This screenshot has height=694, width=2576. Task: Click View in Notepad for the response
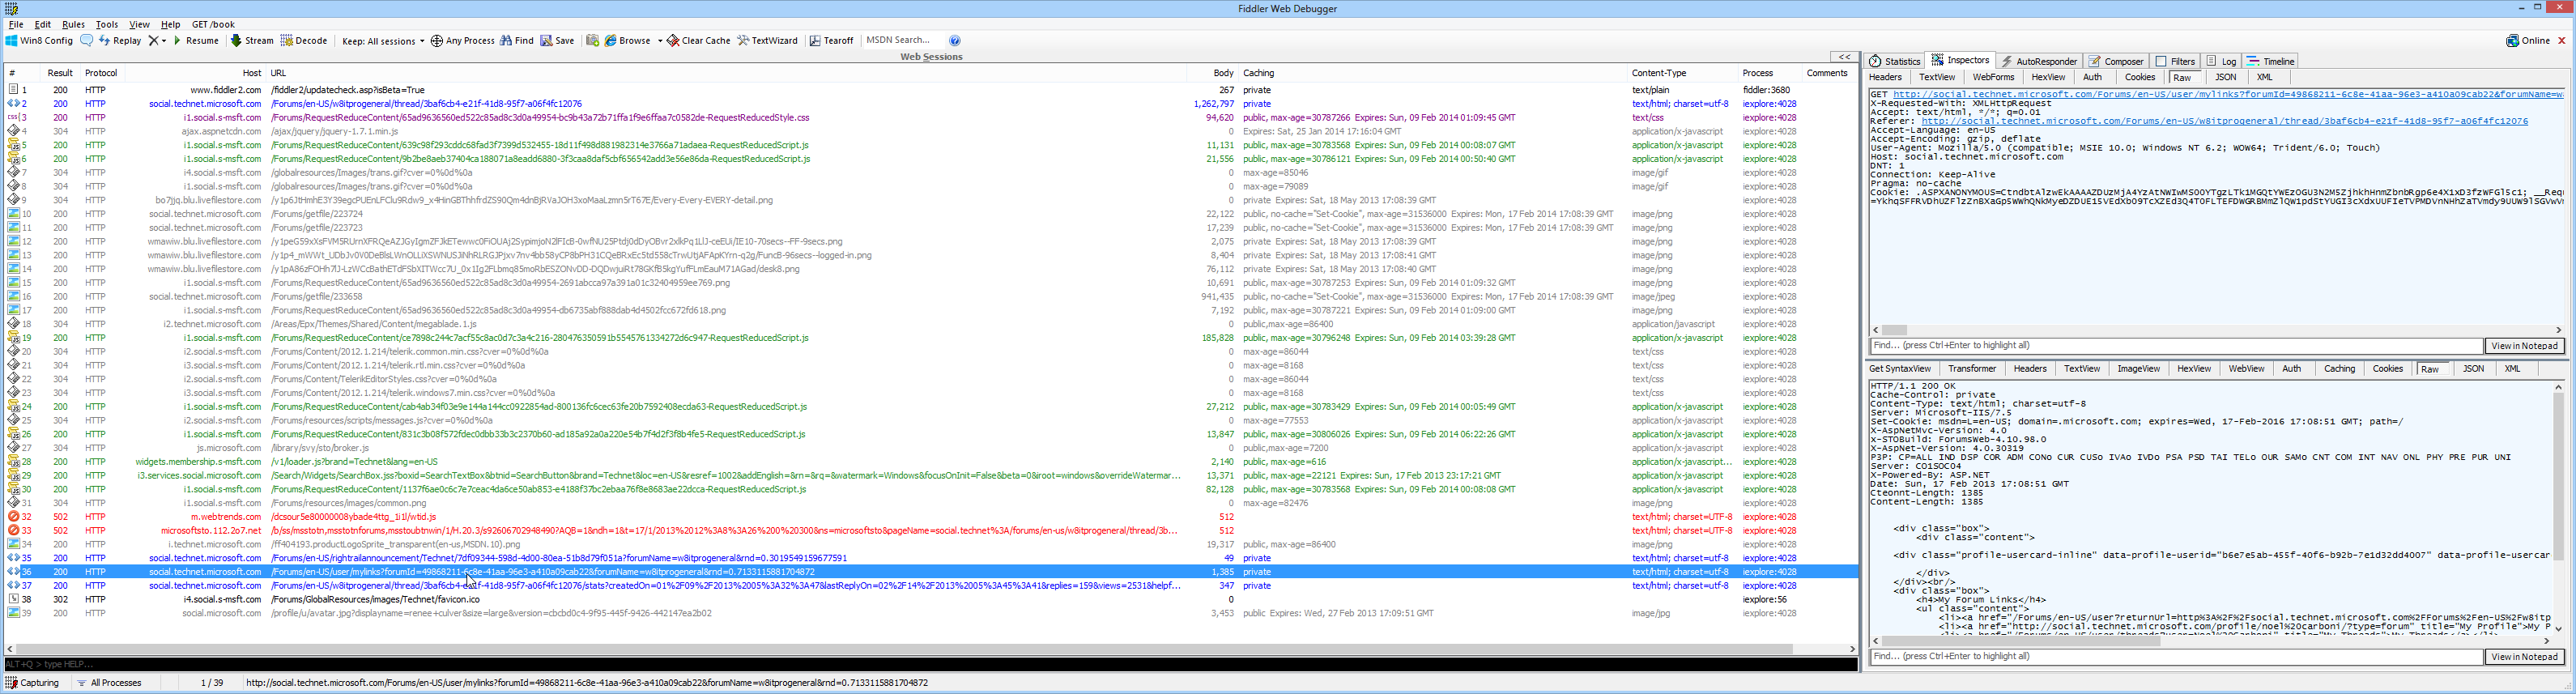[2524, 657]
